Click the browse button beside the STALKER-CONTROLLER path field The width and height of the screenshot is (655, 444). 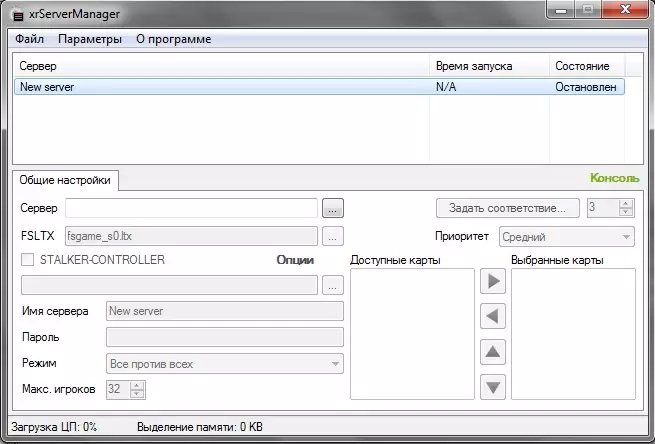coord(333,285)
